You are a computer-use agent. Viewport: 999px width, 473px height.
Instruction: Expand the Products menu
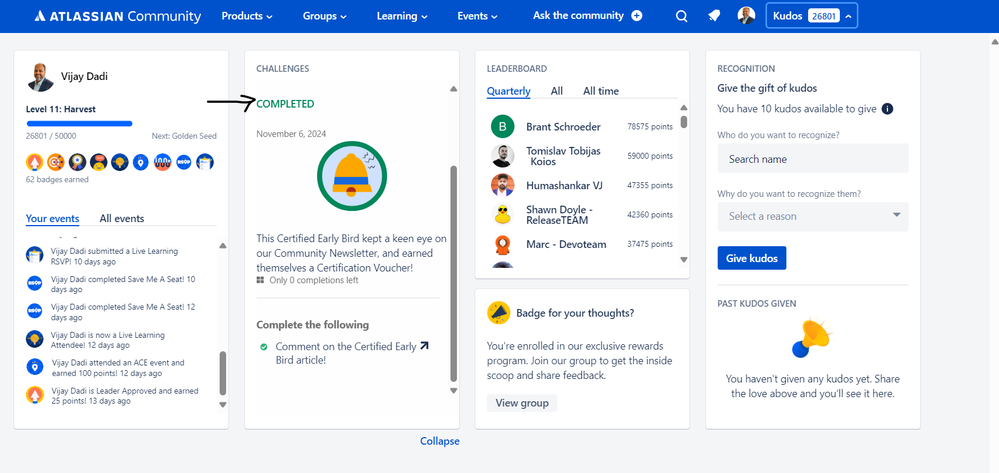(x=247, y=16)
